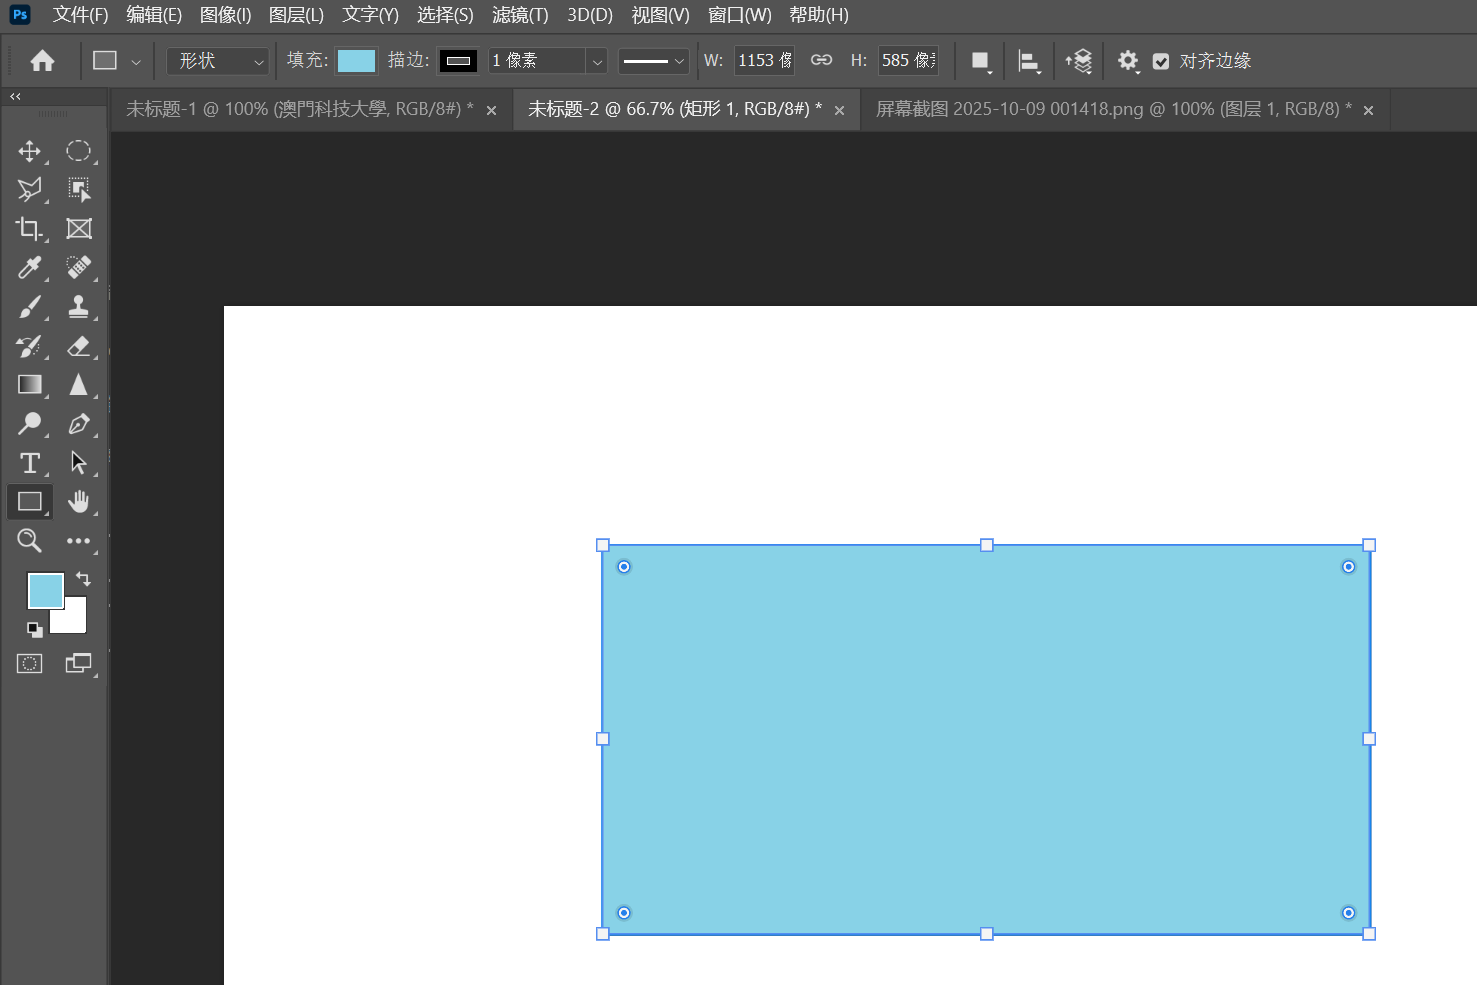Open the gear shape options menu
1477x985 pixels.
click(1128, 61)
